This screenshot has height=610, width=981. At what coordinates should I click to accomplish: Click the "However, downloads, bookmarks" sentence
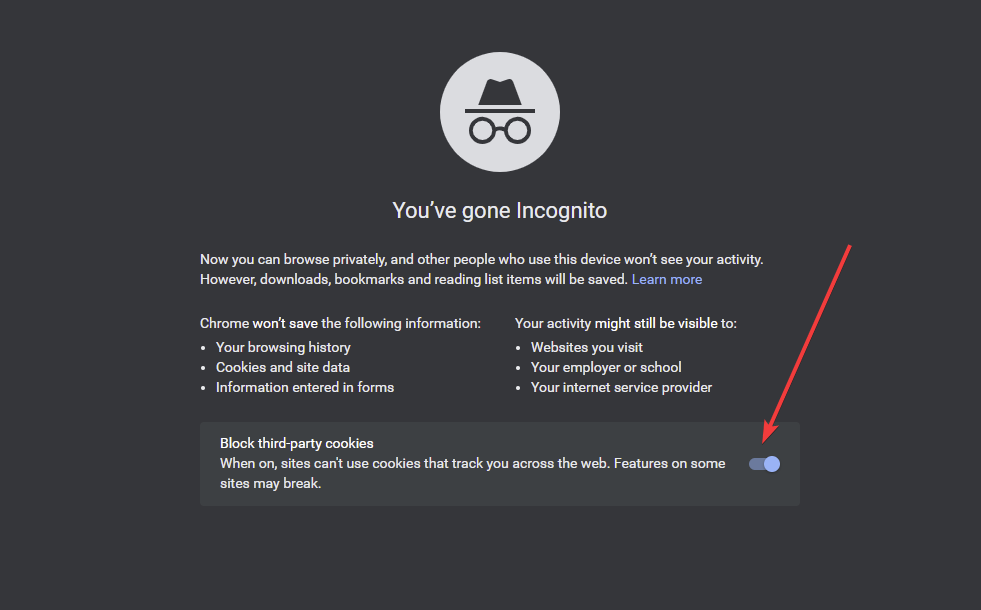(413, 279)
